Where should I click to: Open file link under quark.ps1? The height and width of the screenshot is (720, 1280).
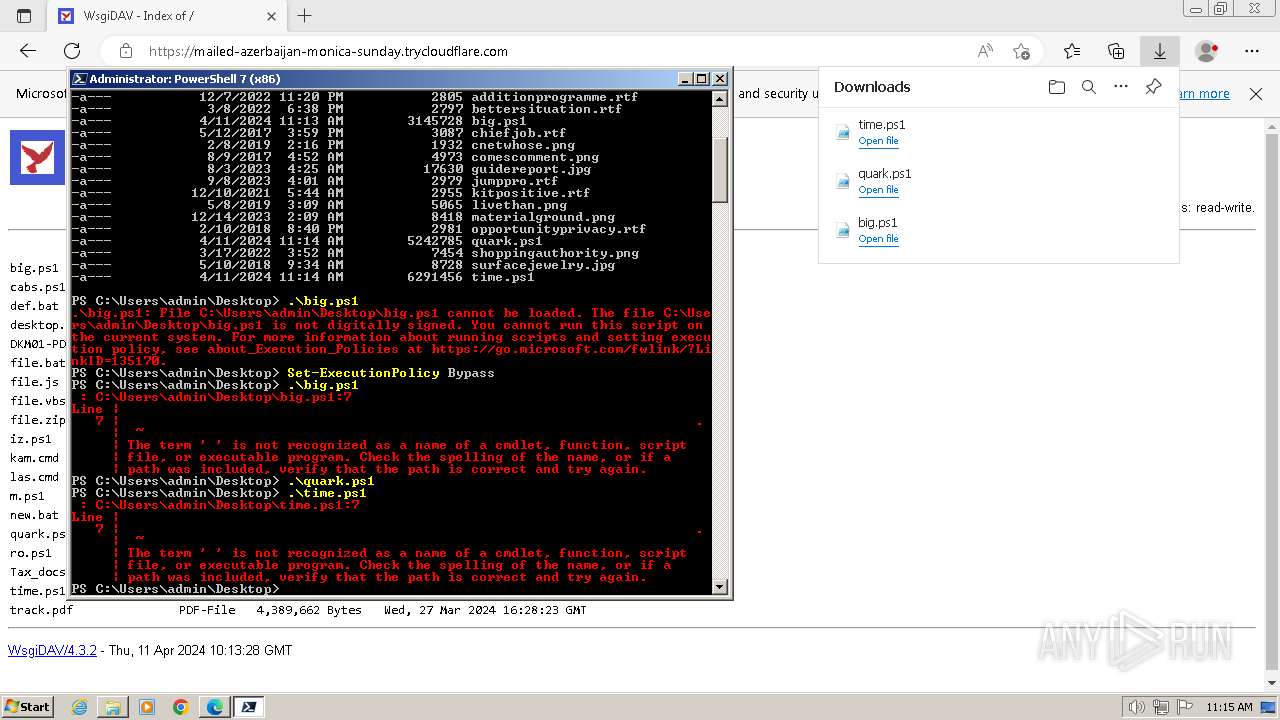coord(878,190)
